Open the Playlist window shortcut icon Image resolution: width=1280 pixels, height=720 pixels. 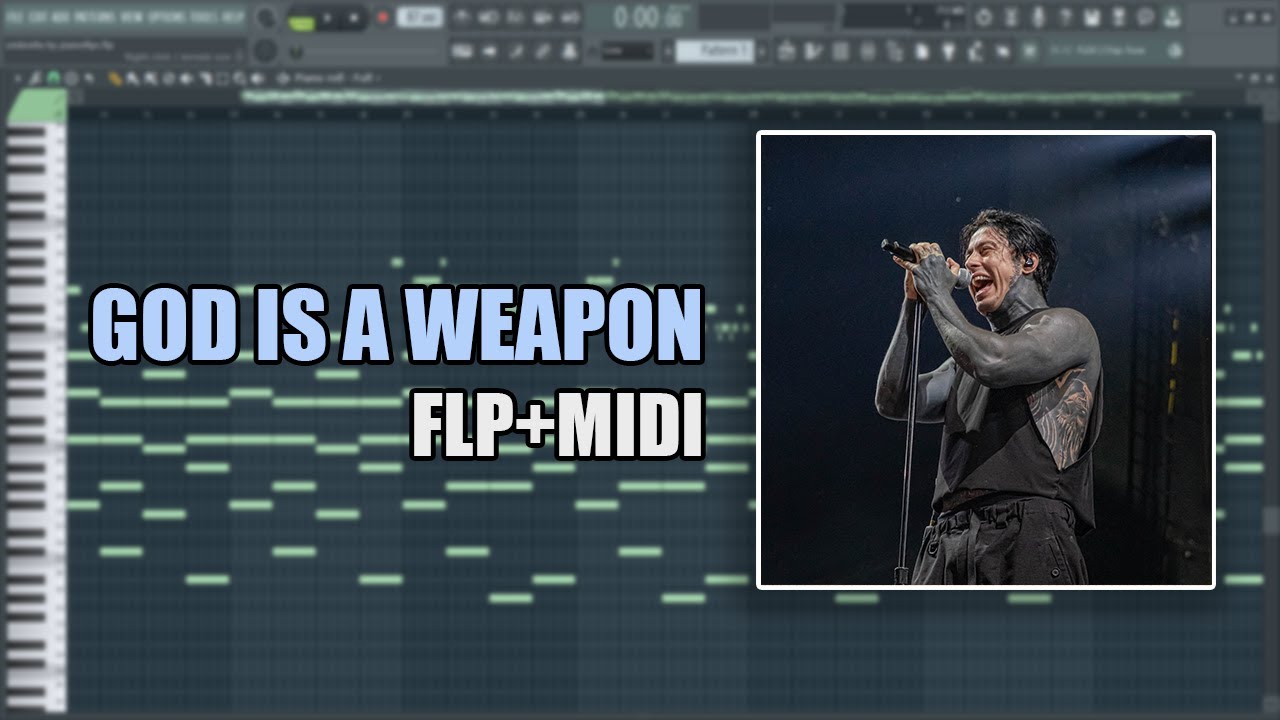pos(785,50)
